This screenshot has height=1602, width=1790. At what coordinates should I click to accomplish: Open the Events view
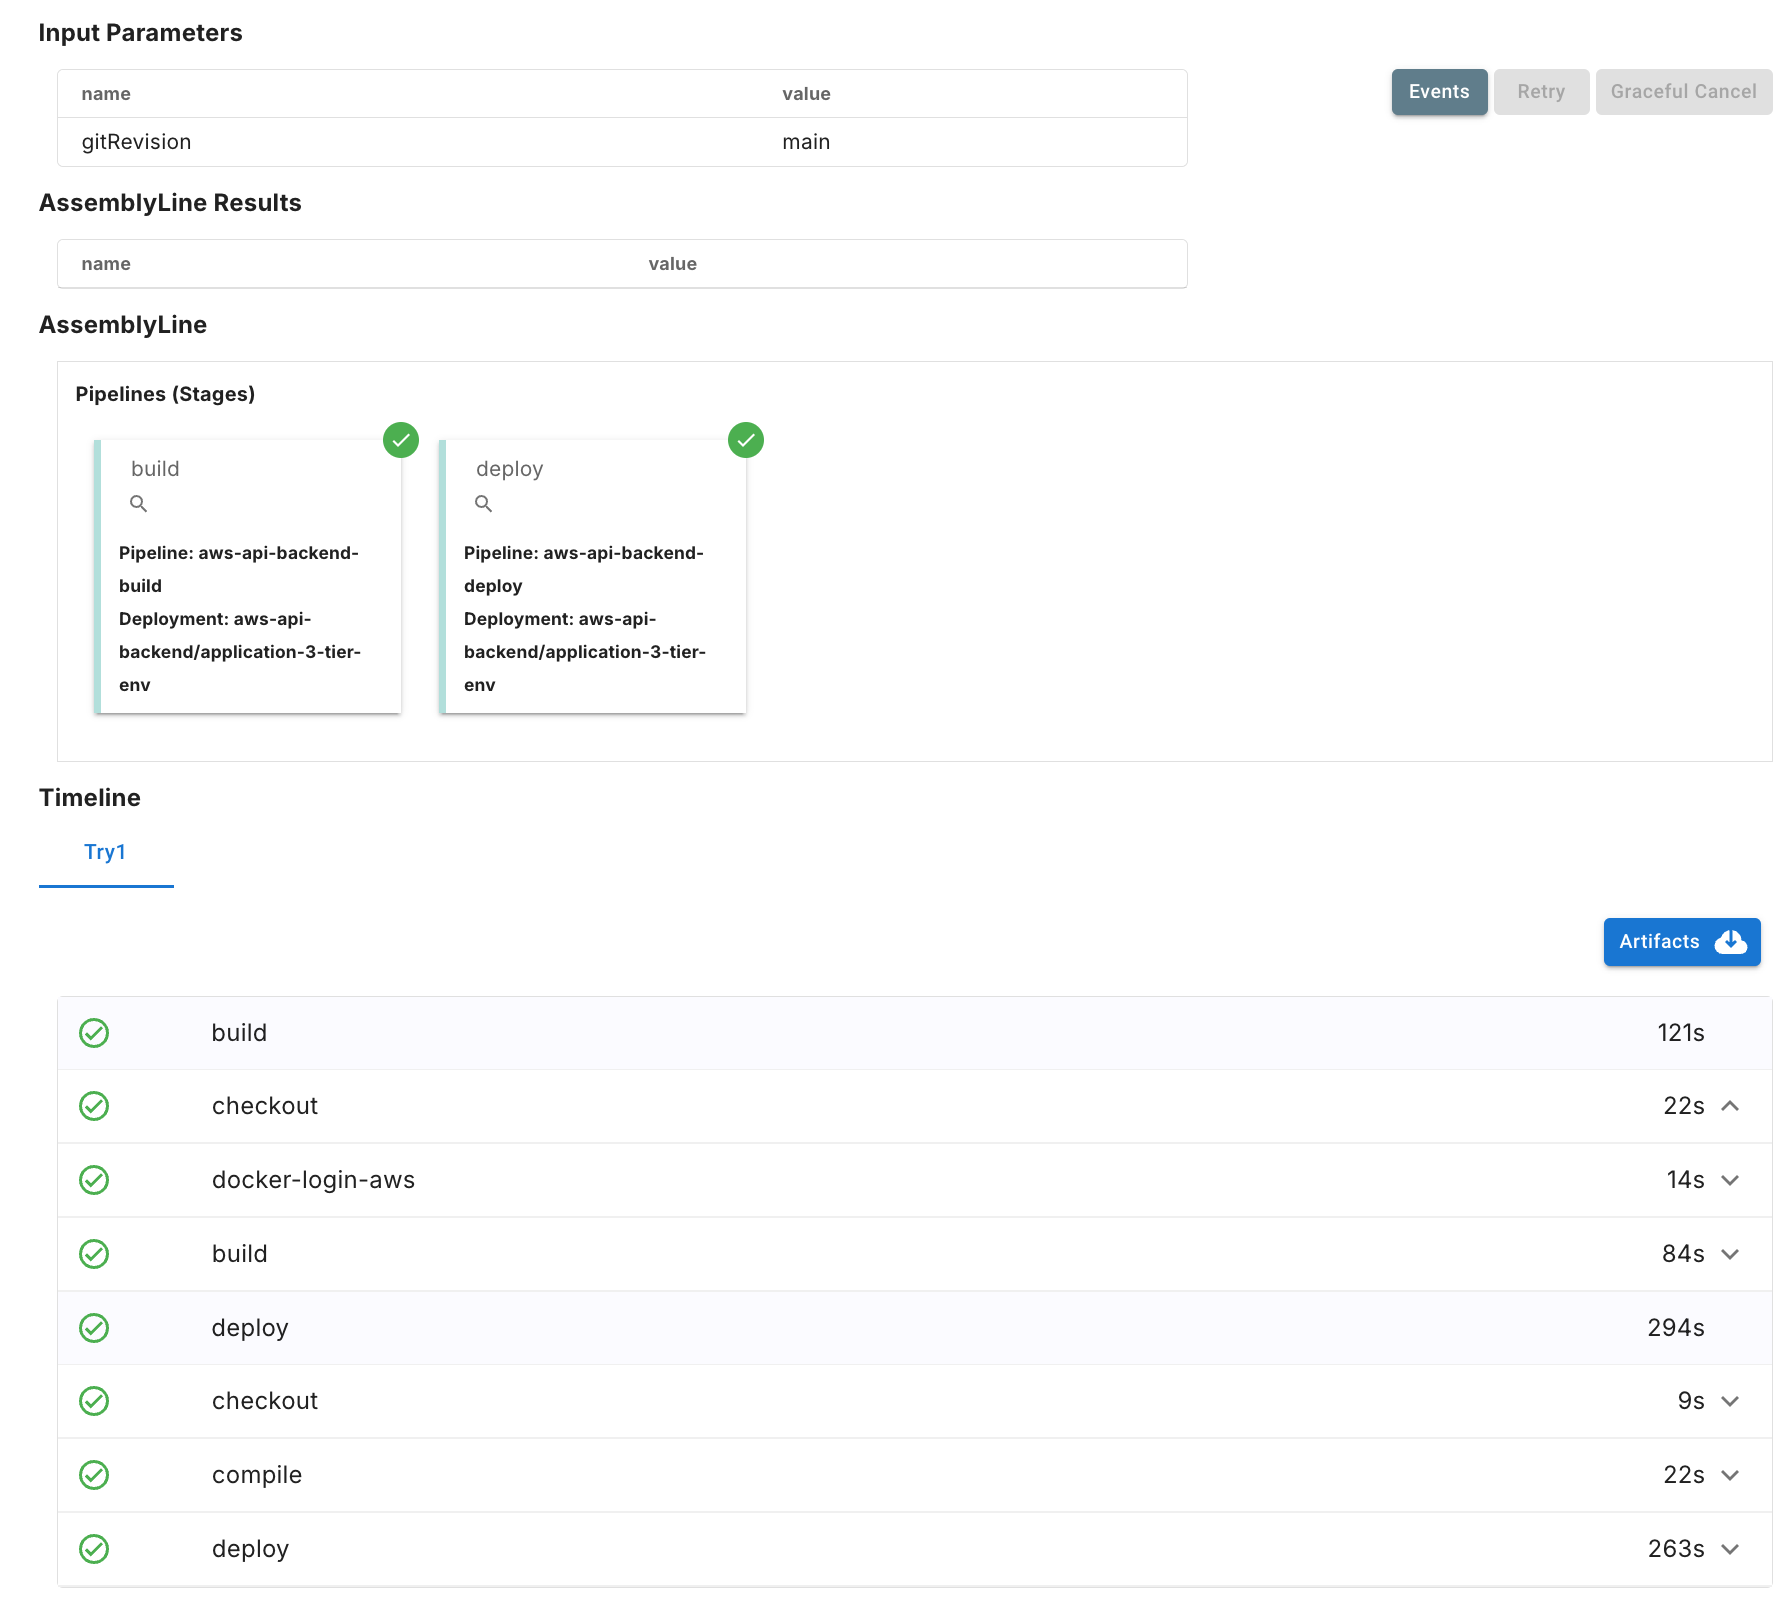pyautogui.click(x=1439, y=92)
